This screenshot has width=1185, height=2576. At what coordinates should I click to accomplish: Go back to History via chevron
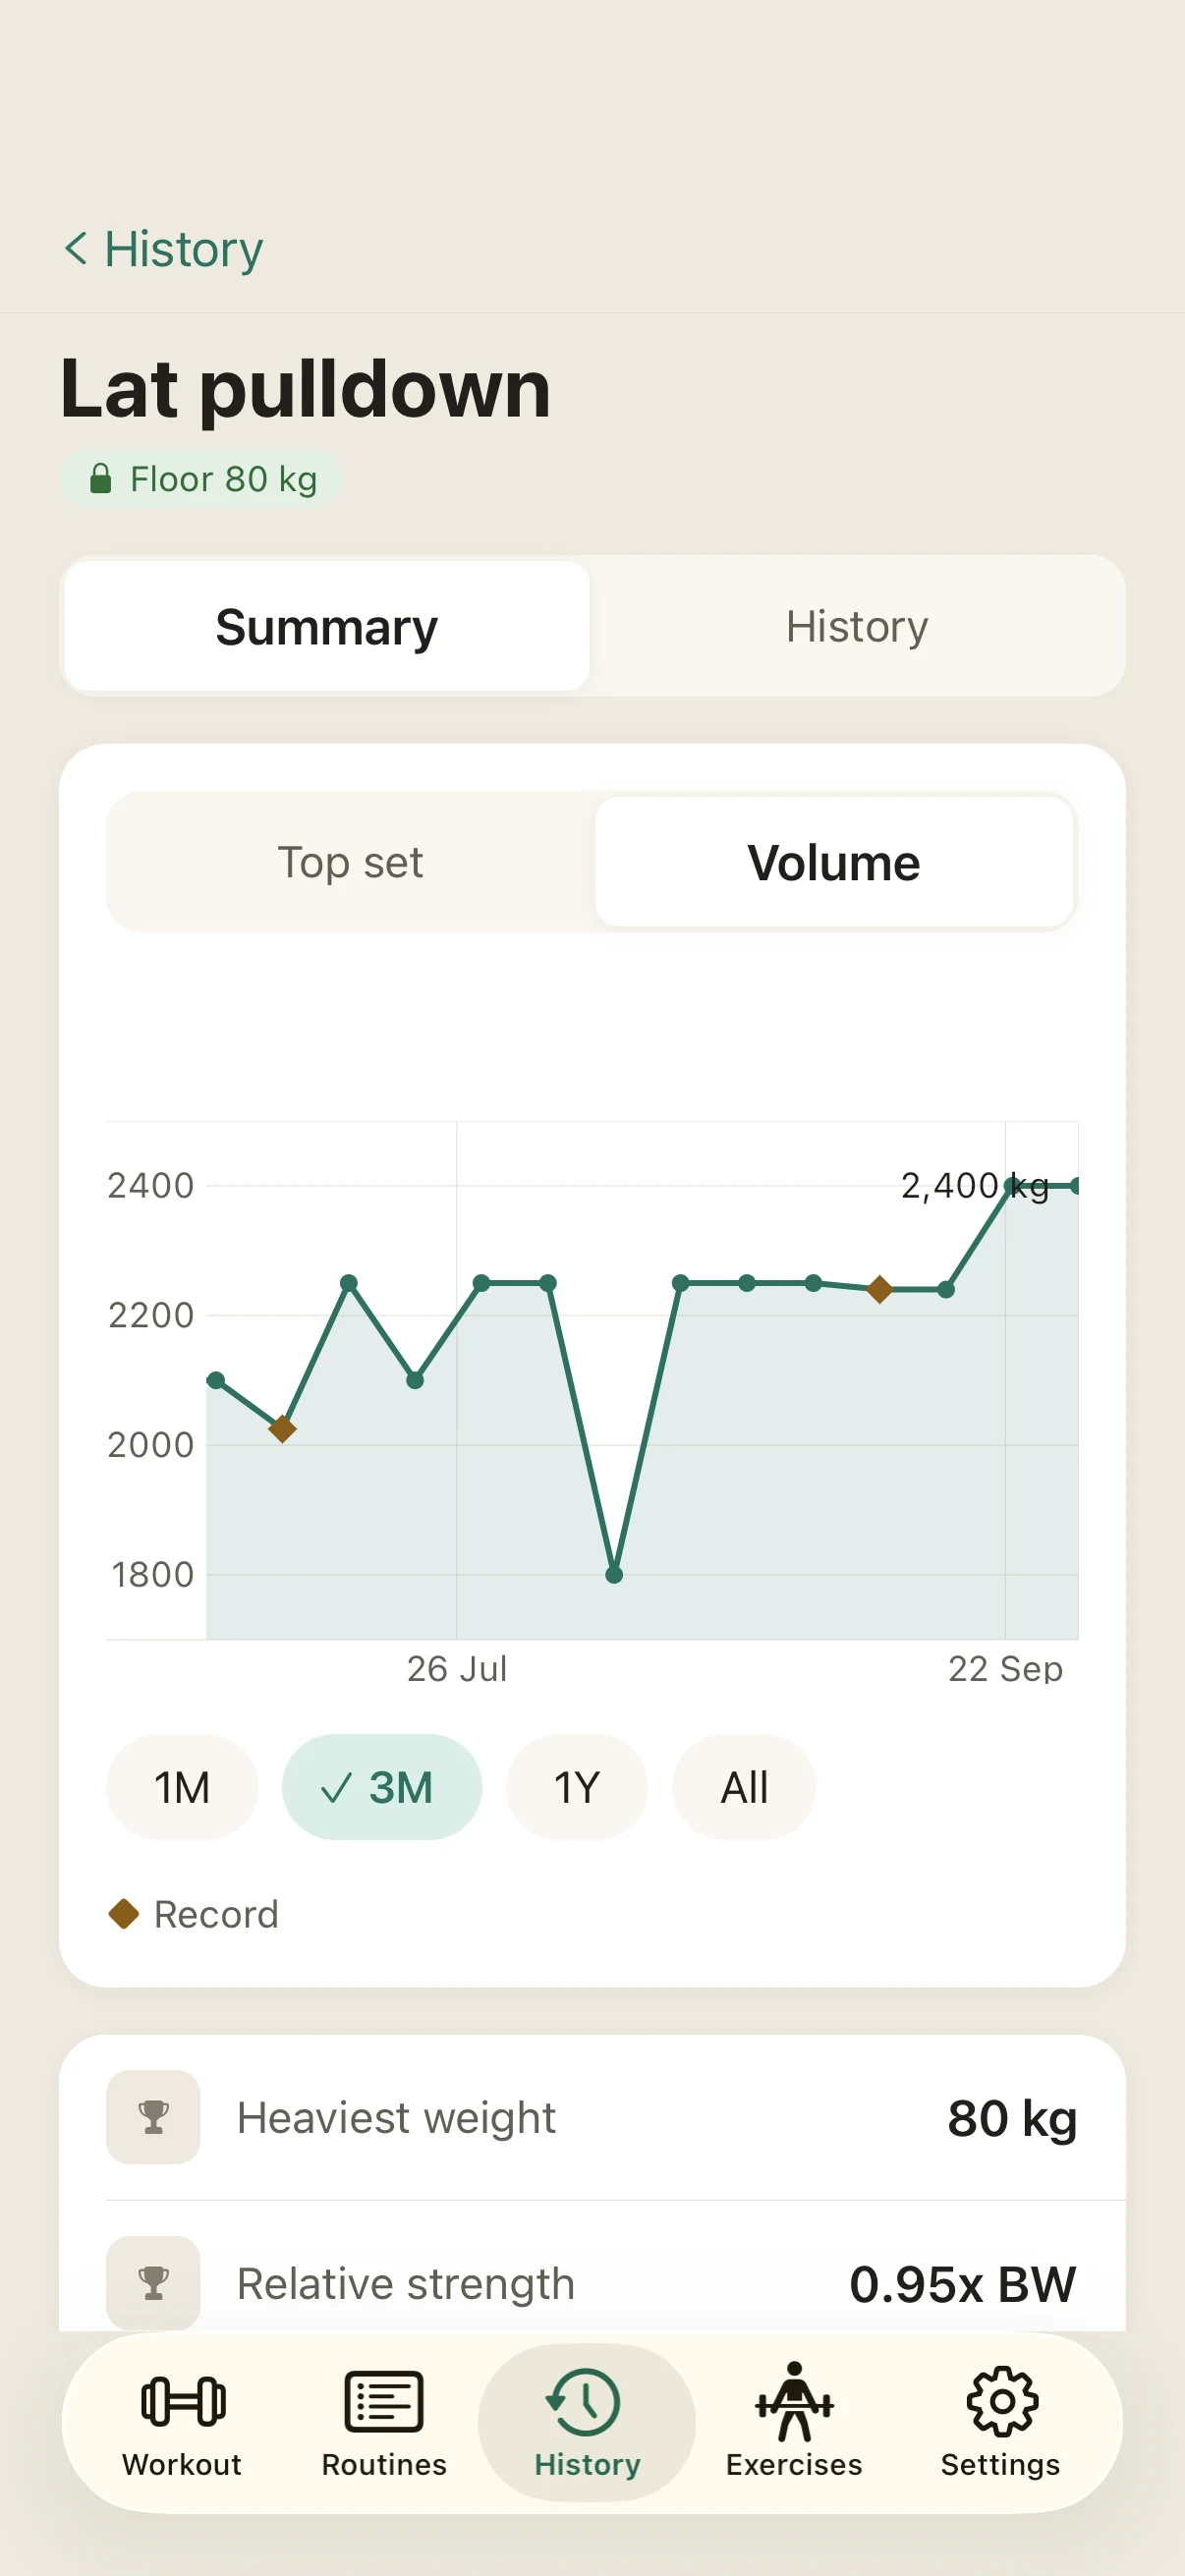tap(163, 249)
